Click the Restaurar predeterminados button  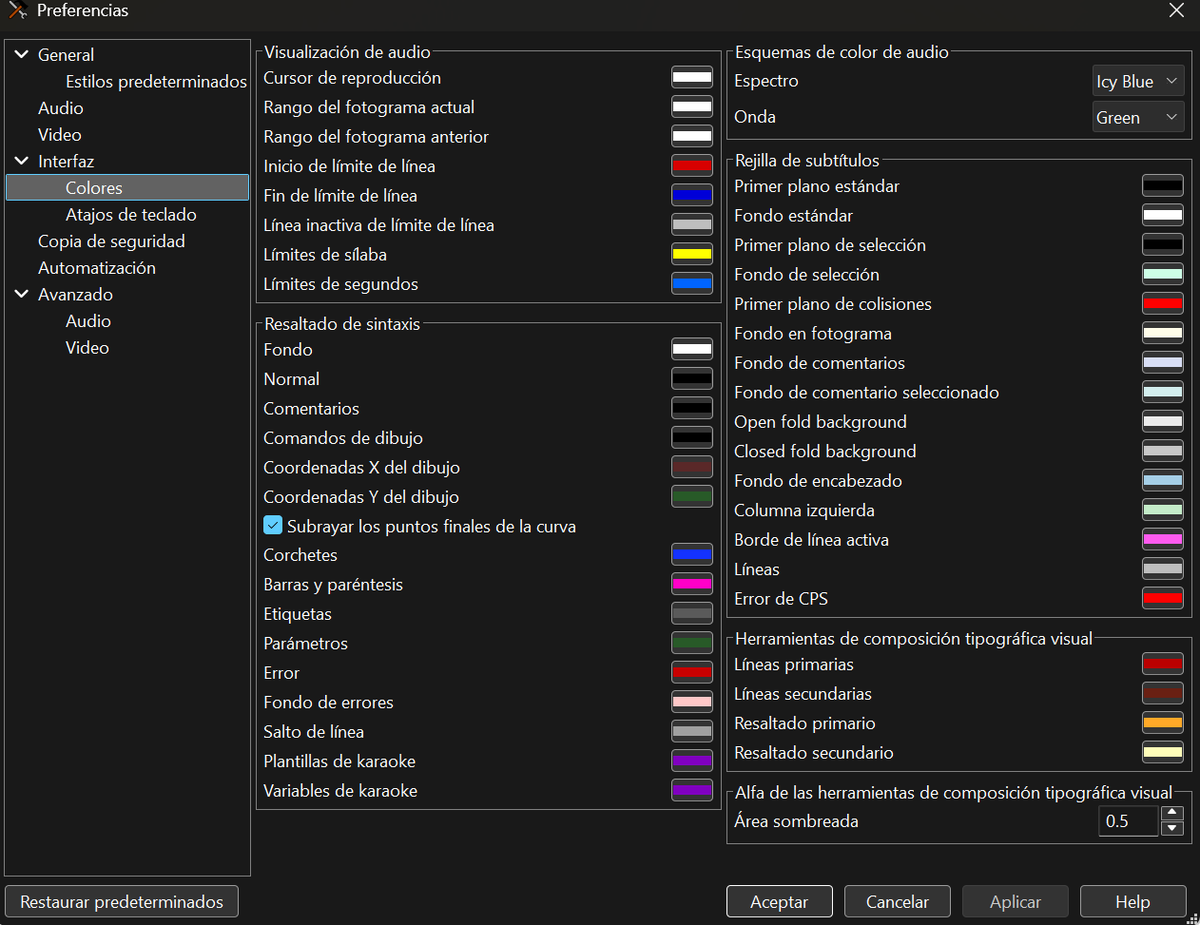coord(122,902)
